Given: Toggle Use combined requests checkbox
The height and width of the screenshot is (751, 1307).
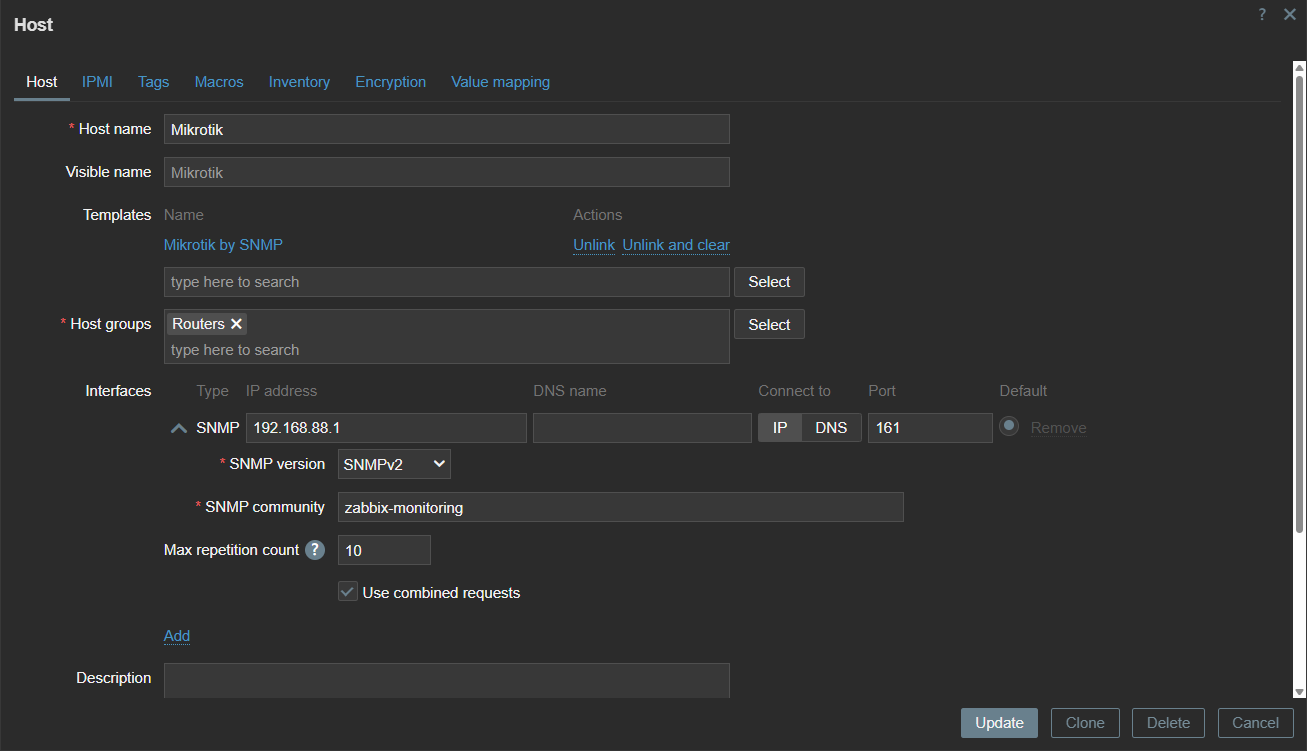Looking at the screenshot, I should [x=348, y=592].
